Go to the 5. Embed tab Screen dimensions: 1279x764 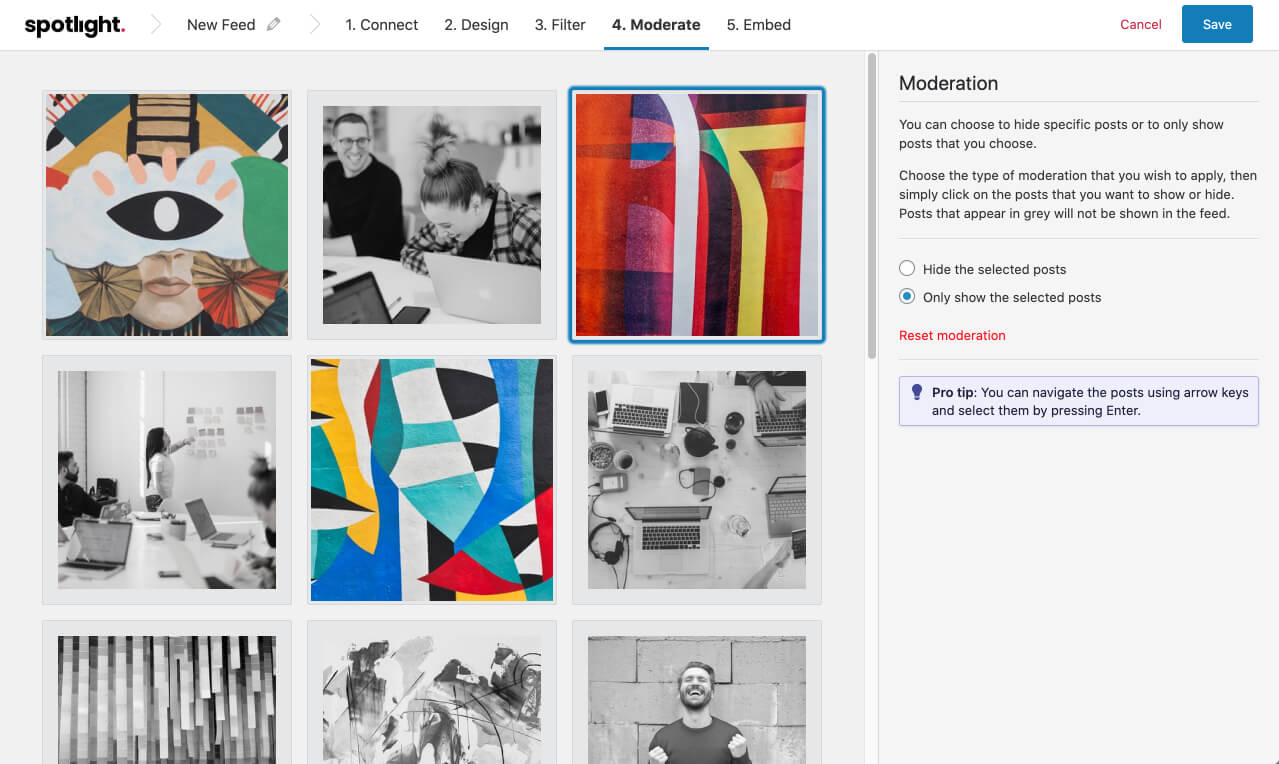[x=759, y=25]
